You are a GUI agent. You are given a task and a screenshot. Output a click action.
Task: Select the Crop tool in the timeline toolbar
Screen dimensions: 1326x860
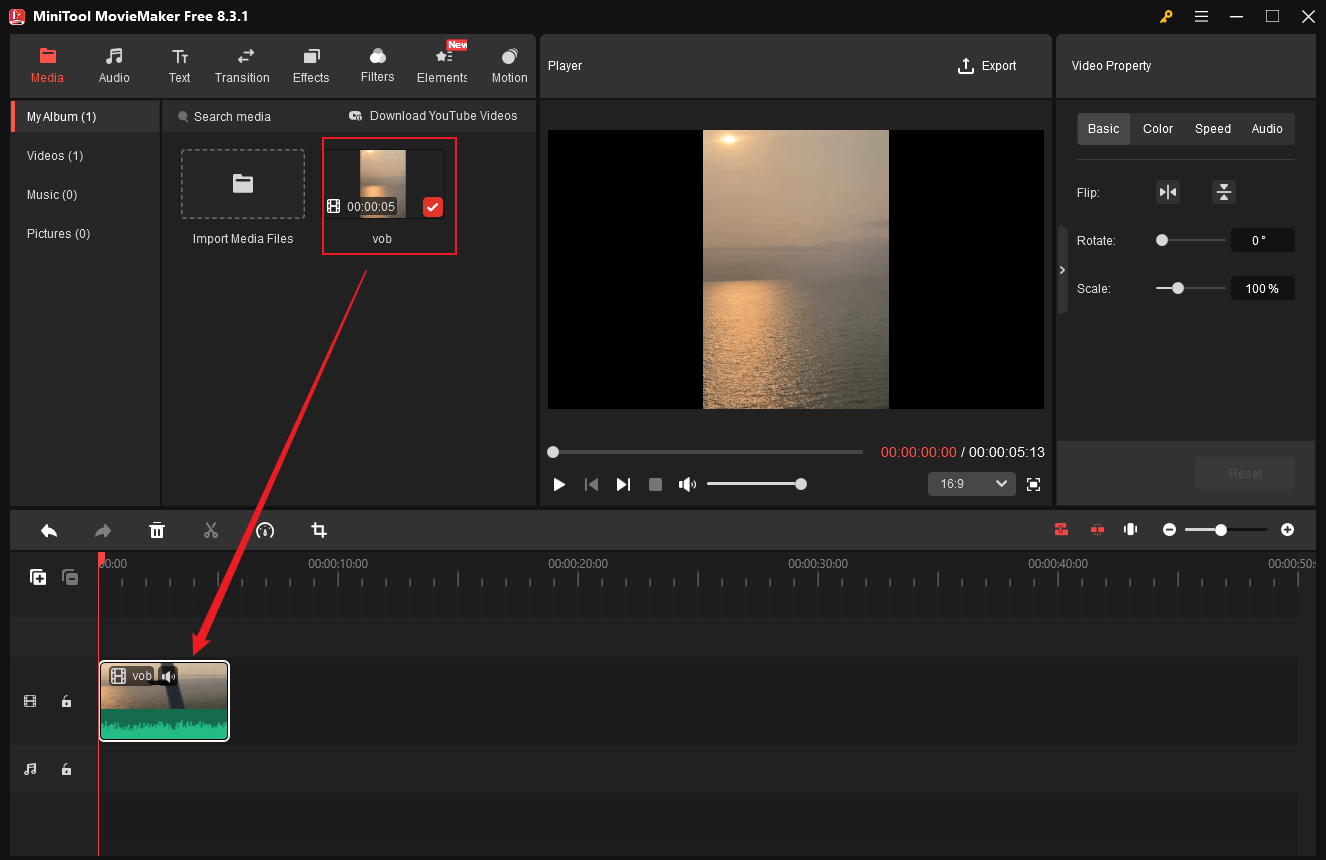pos(318,530)
